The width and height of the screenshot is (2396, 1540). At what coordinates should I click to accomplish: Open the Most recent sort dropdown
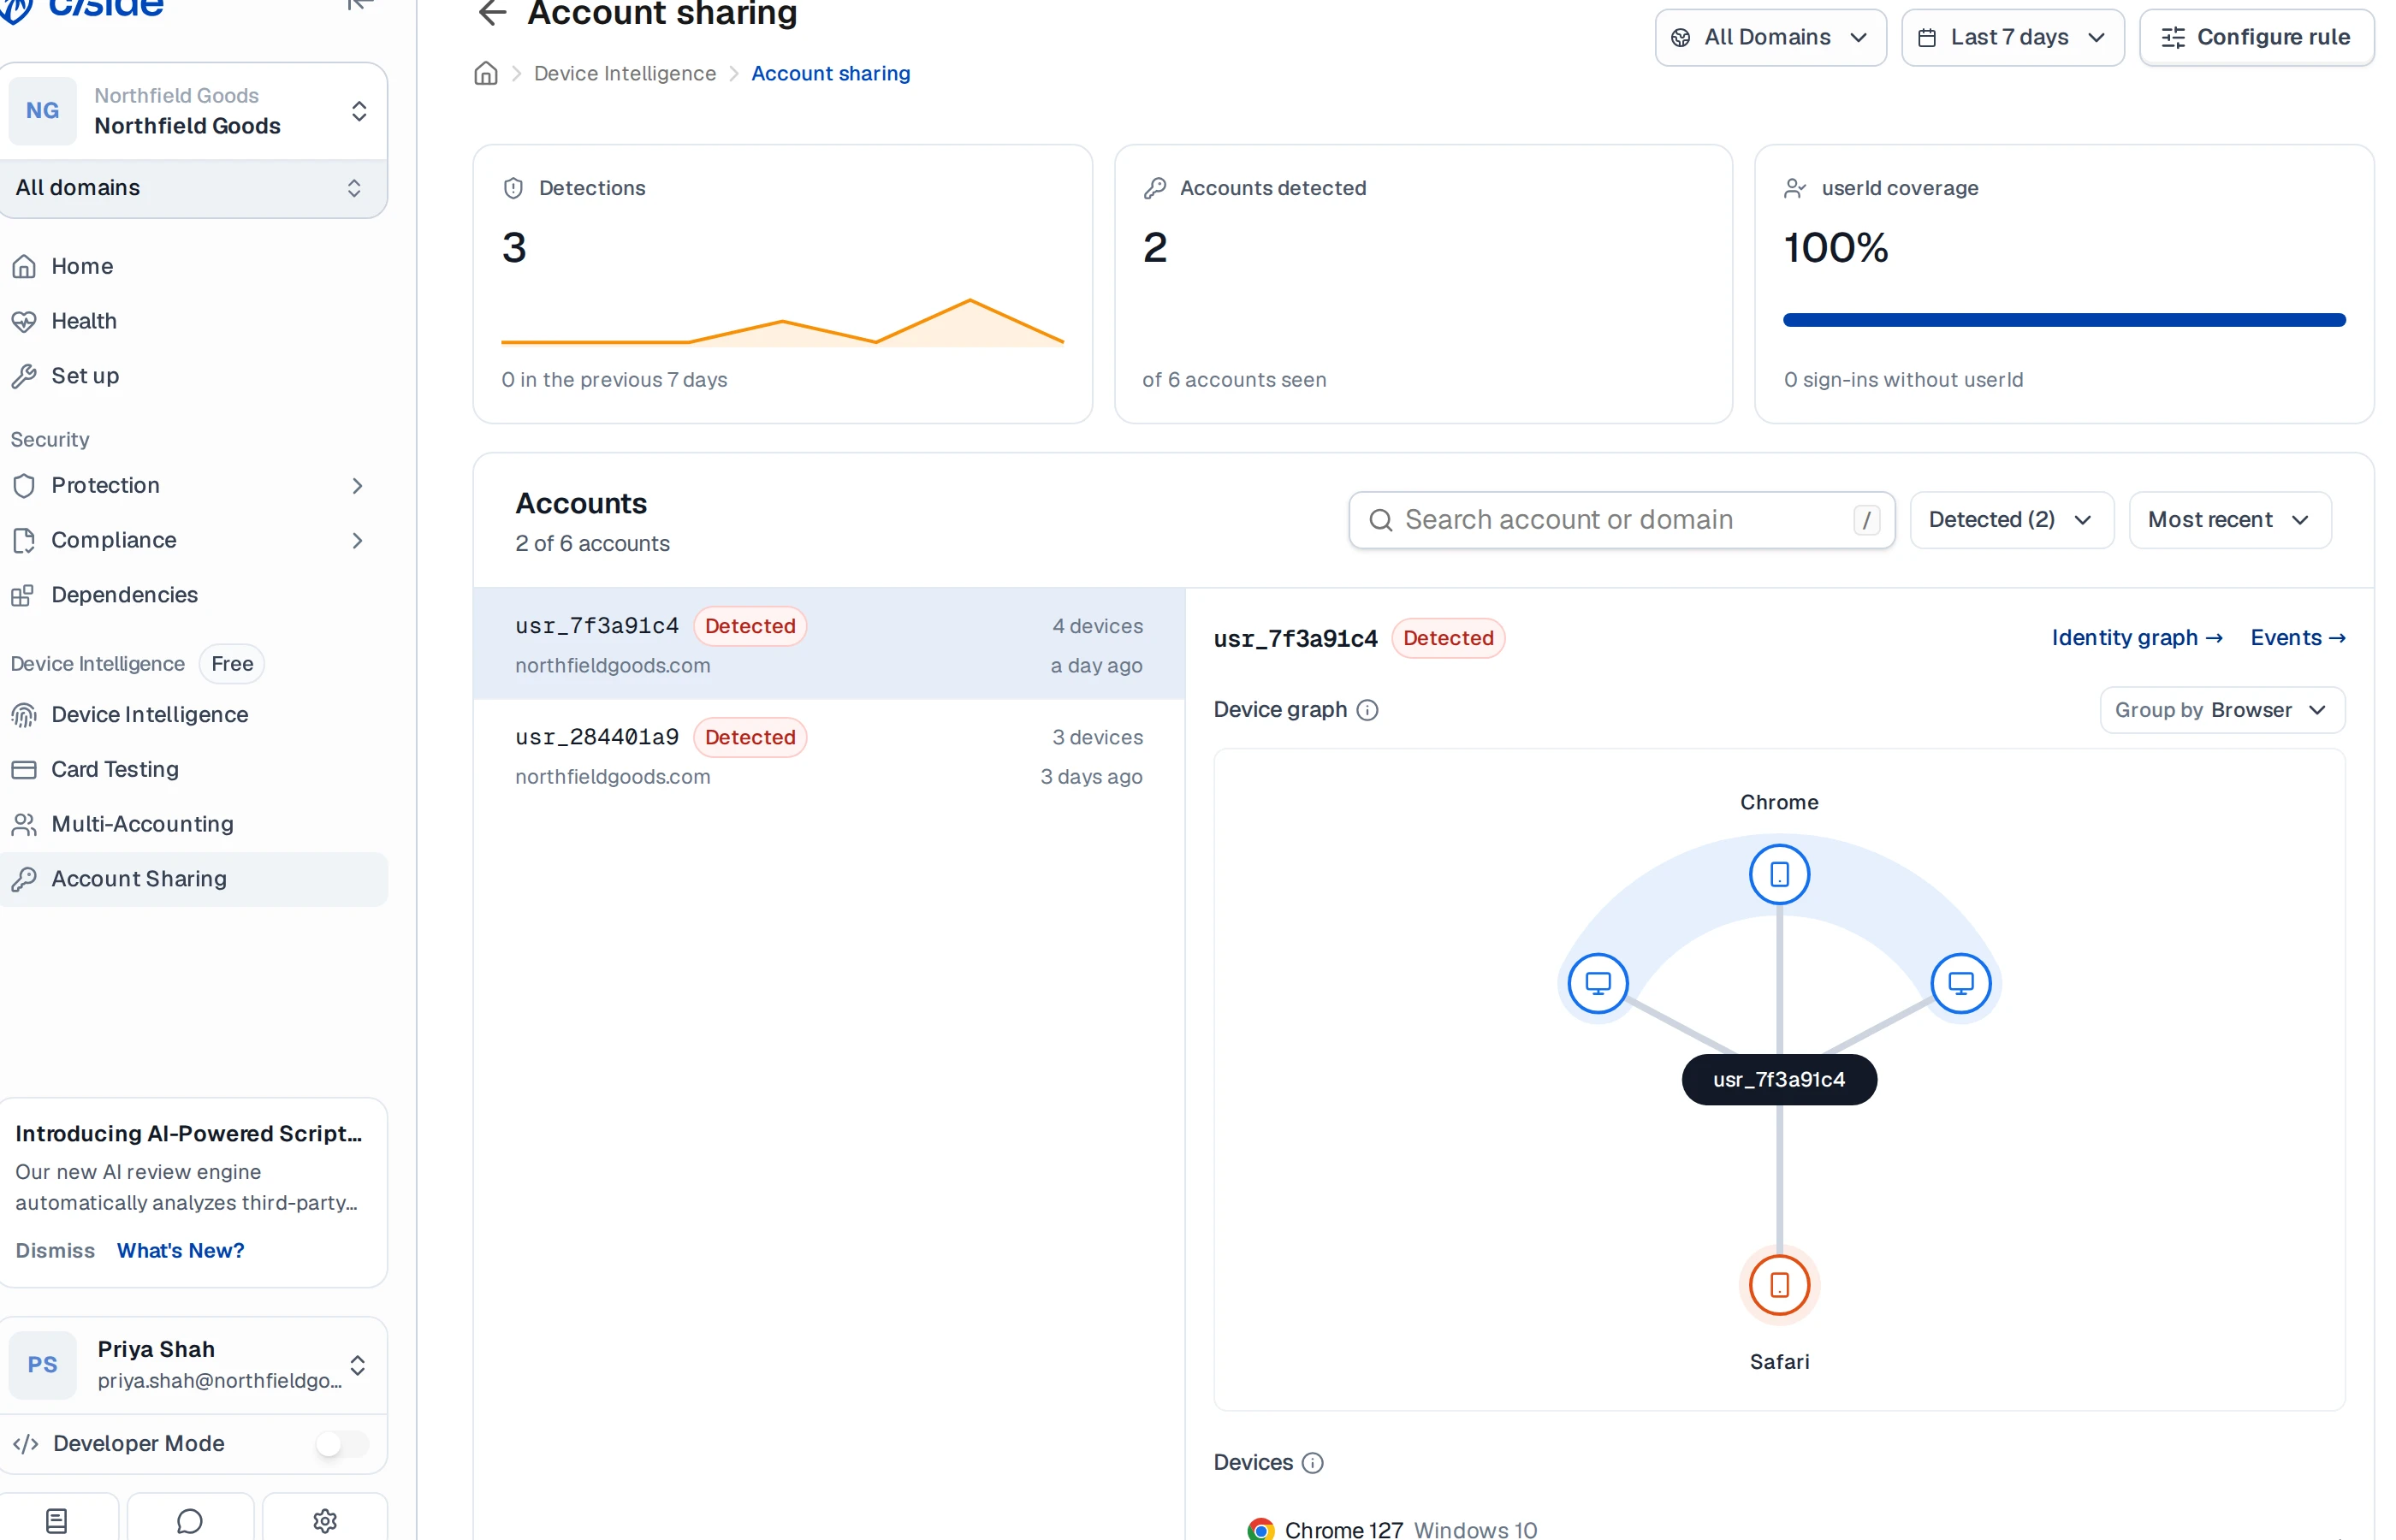[x=2229, y=519]
